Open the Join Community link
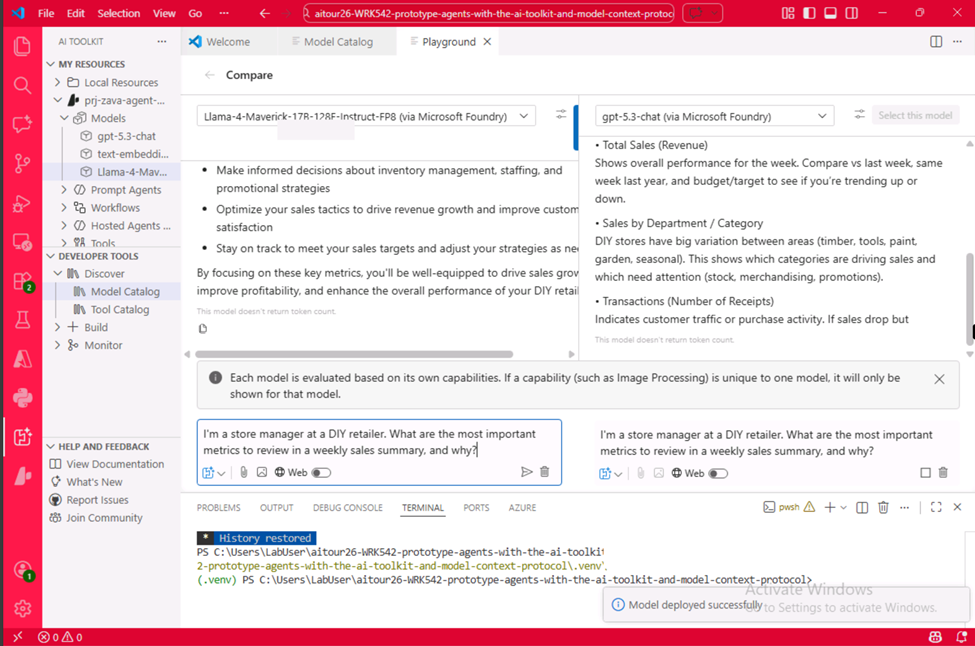Image resolution: width=975 pixels, height=646 pixels. click(104, 518)
